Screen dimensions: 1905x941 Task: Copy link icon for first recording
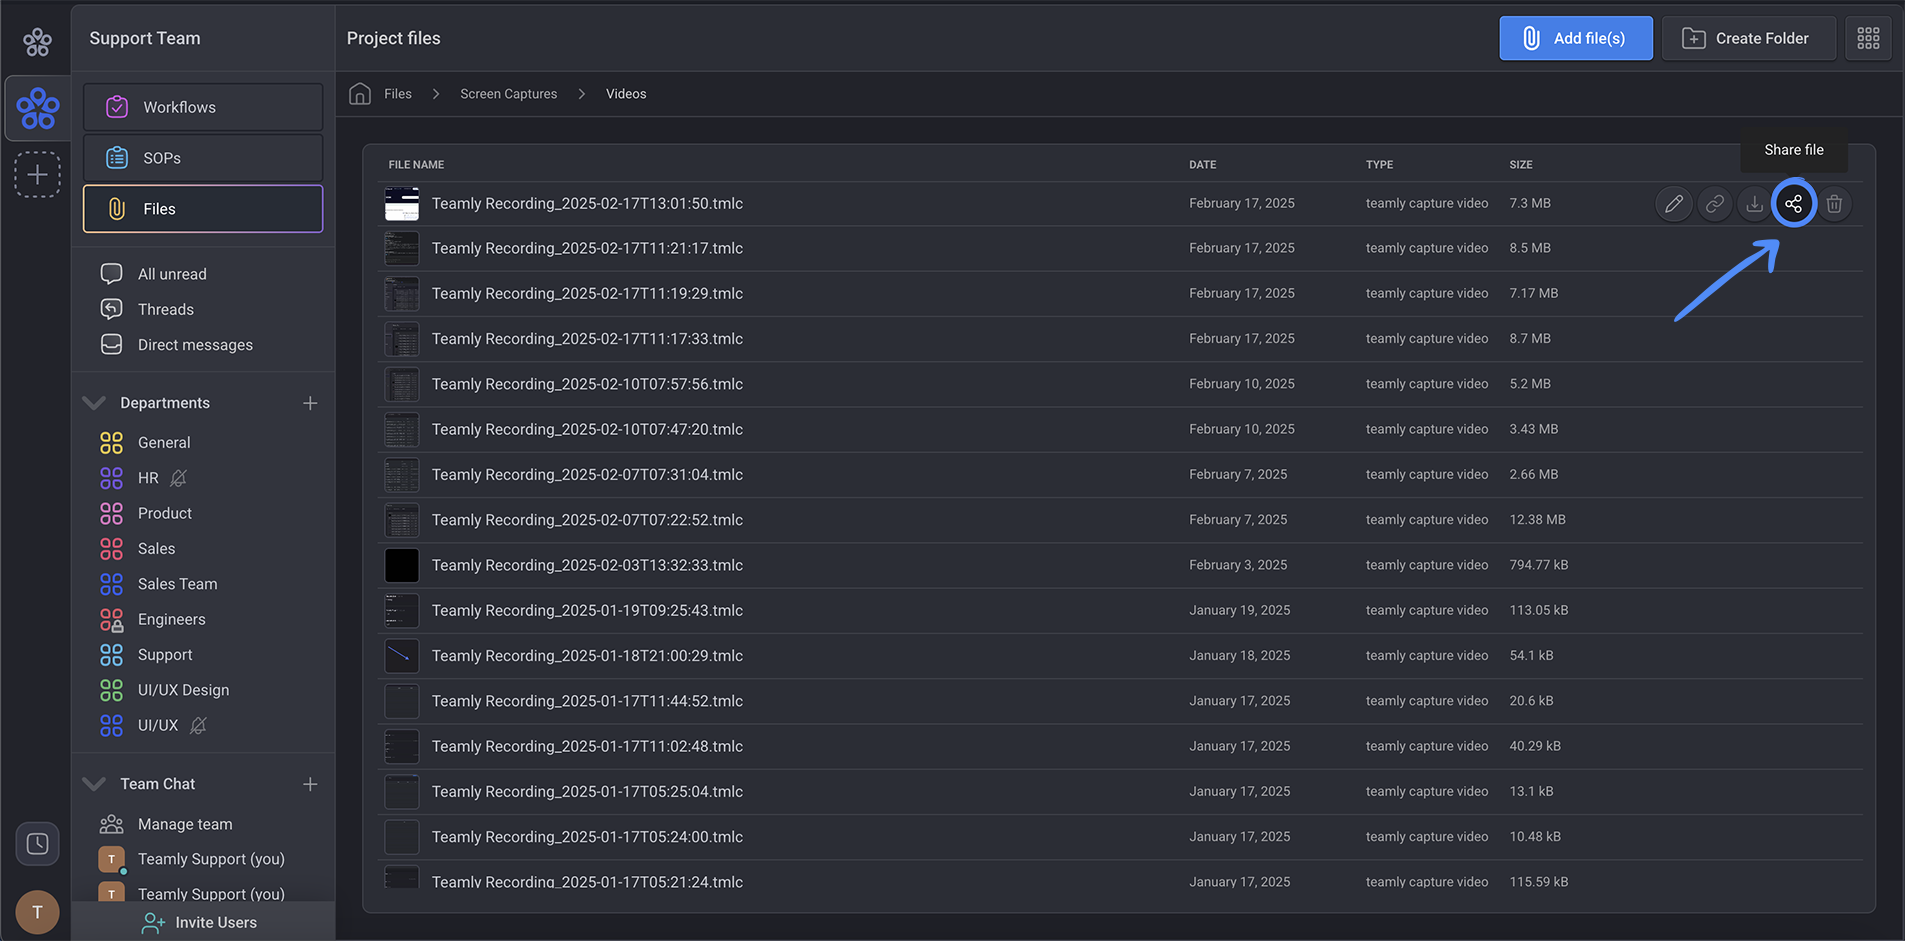click(x=1714, y=204)
